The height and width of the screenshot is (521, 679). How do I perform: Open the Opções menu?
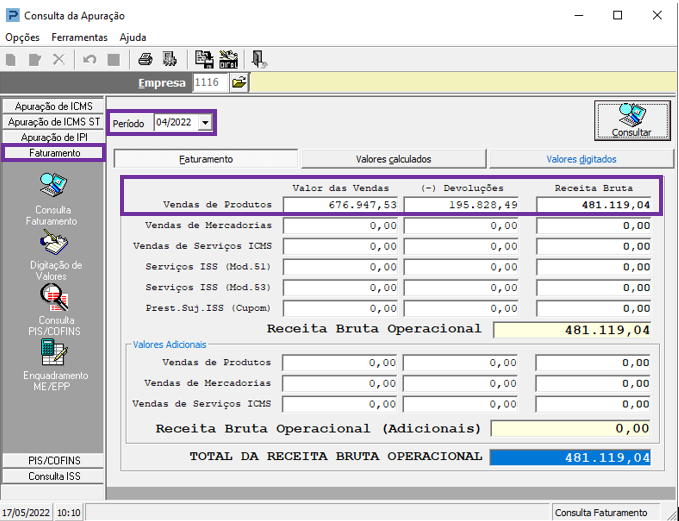pos(23,37)
